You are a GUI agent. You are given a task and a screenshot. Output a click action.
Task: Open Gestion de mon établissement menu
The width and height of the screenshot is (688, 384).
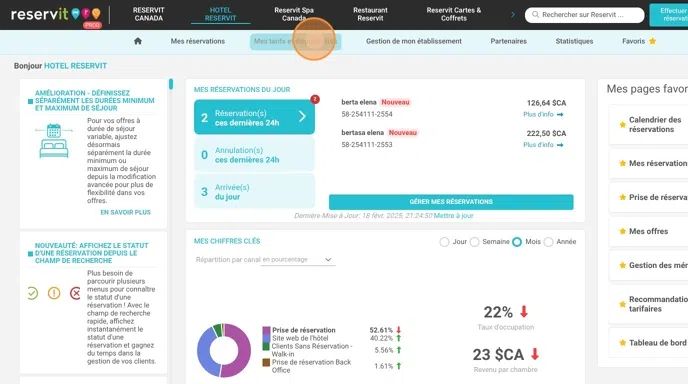[x=414, y=41]
